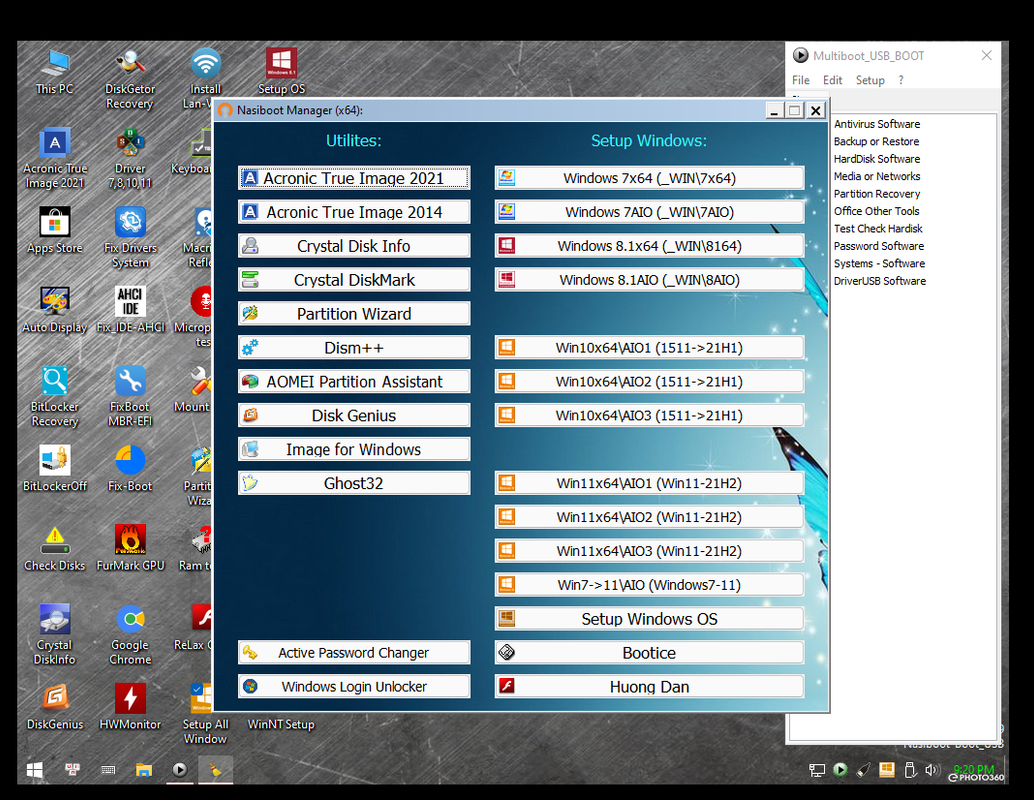Click the Setup Windows OS button
The width and height of the screenshot is (1034, 800).
(650, 619)
